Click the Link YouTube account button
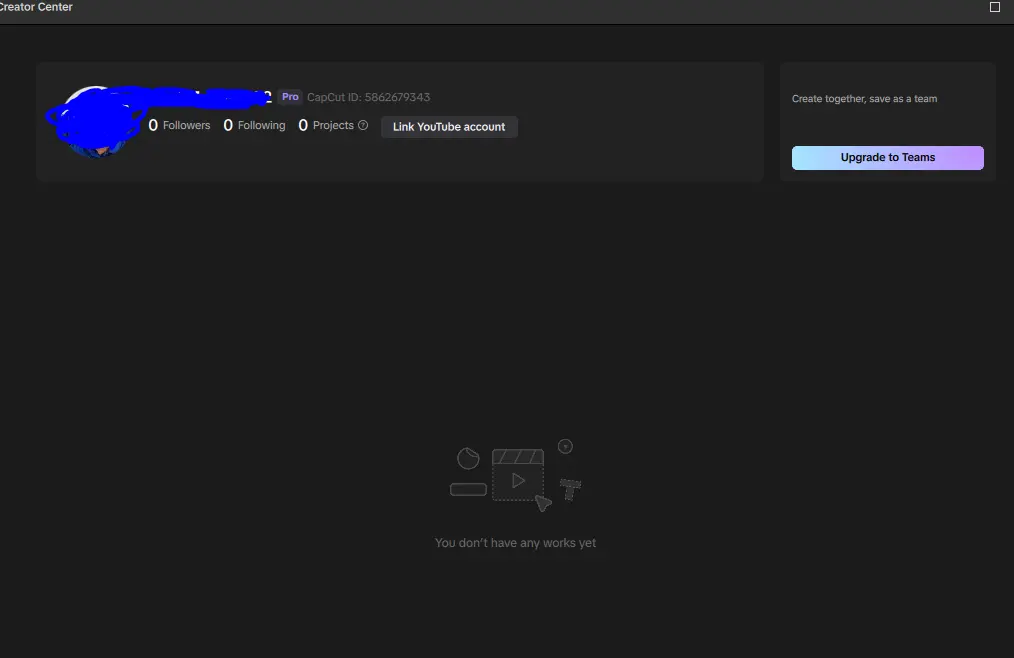Image resolution: width=1014 pixels, height=658 pixels. coord(449,127)
